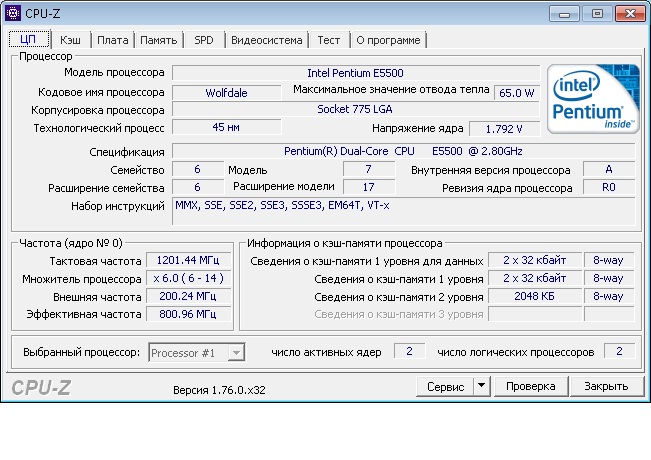Click the Сервис button

445,387
